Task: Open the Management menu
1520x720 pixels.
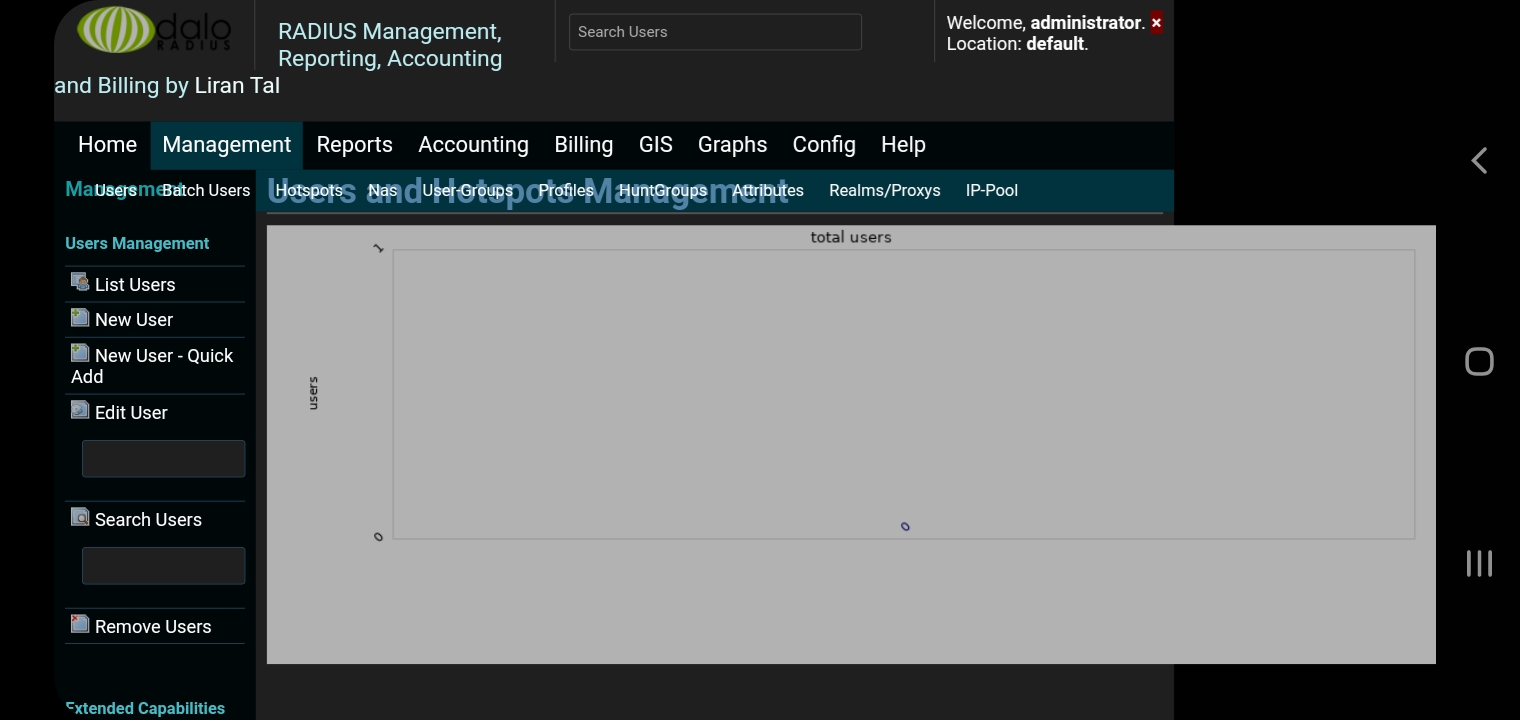Action: pos(226,145)
